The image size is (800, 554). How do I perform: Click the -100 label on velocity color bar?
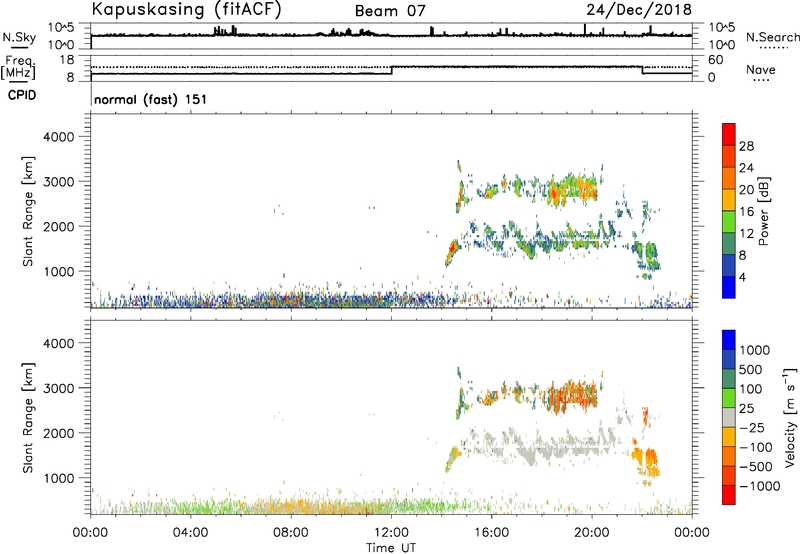pos(756,447)
